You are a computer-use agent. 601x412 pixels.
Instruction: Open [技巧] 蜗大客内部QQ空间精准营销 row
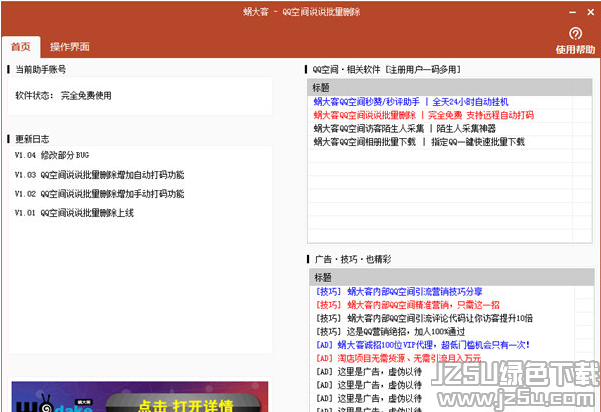coord(407,305)
